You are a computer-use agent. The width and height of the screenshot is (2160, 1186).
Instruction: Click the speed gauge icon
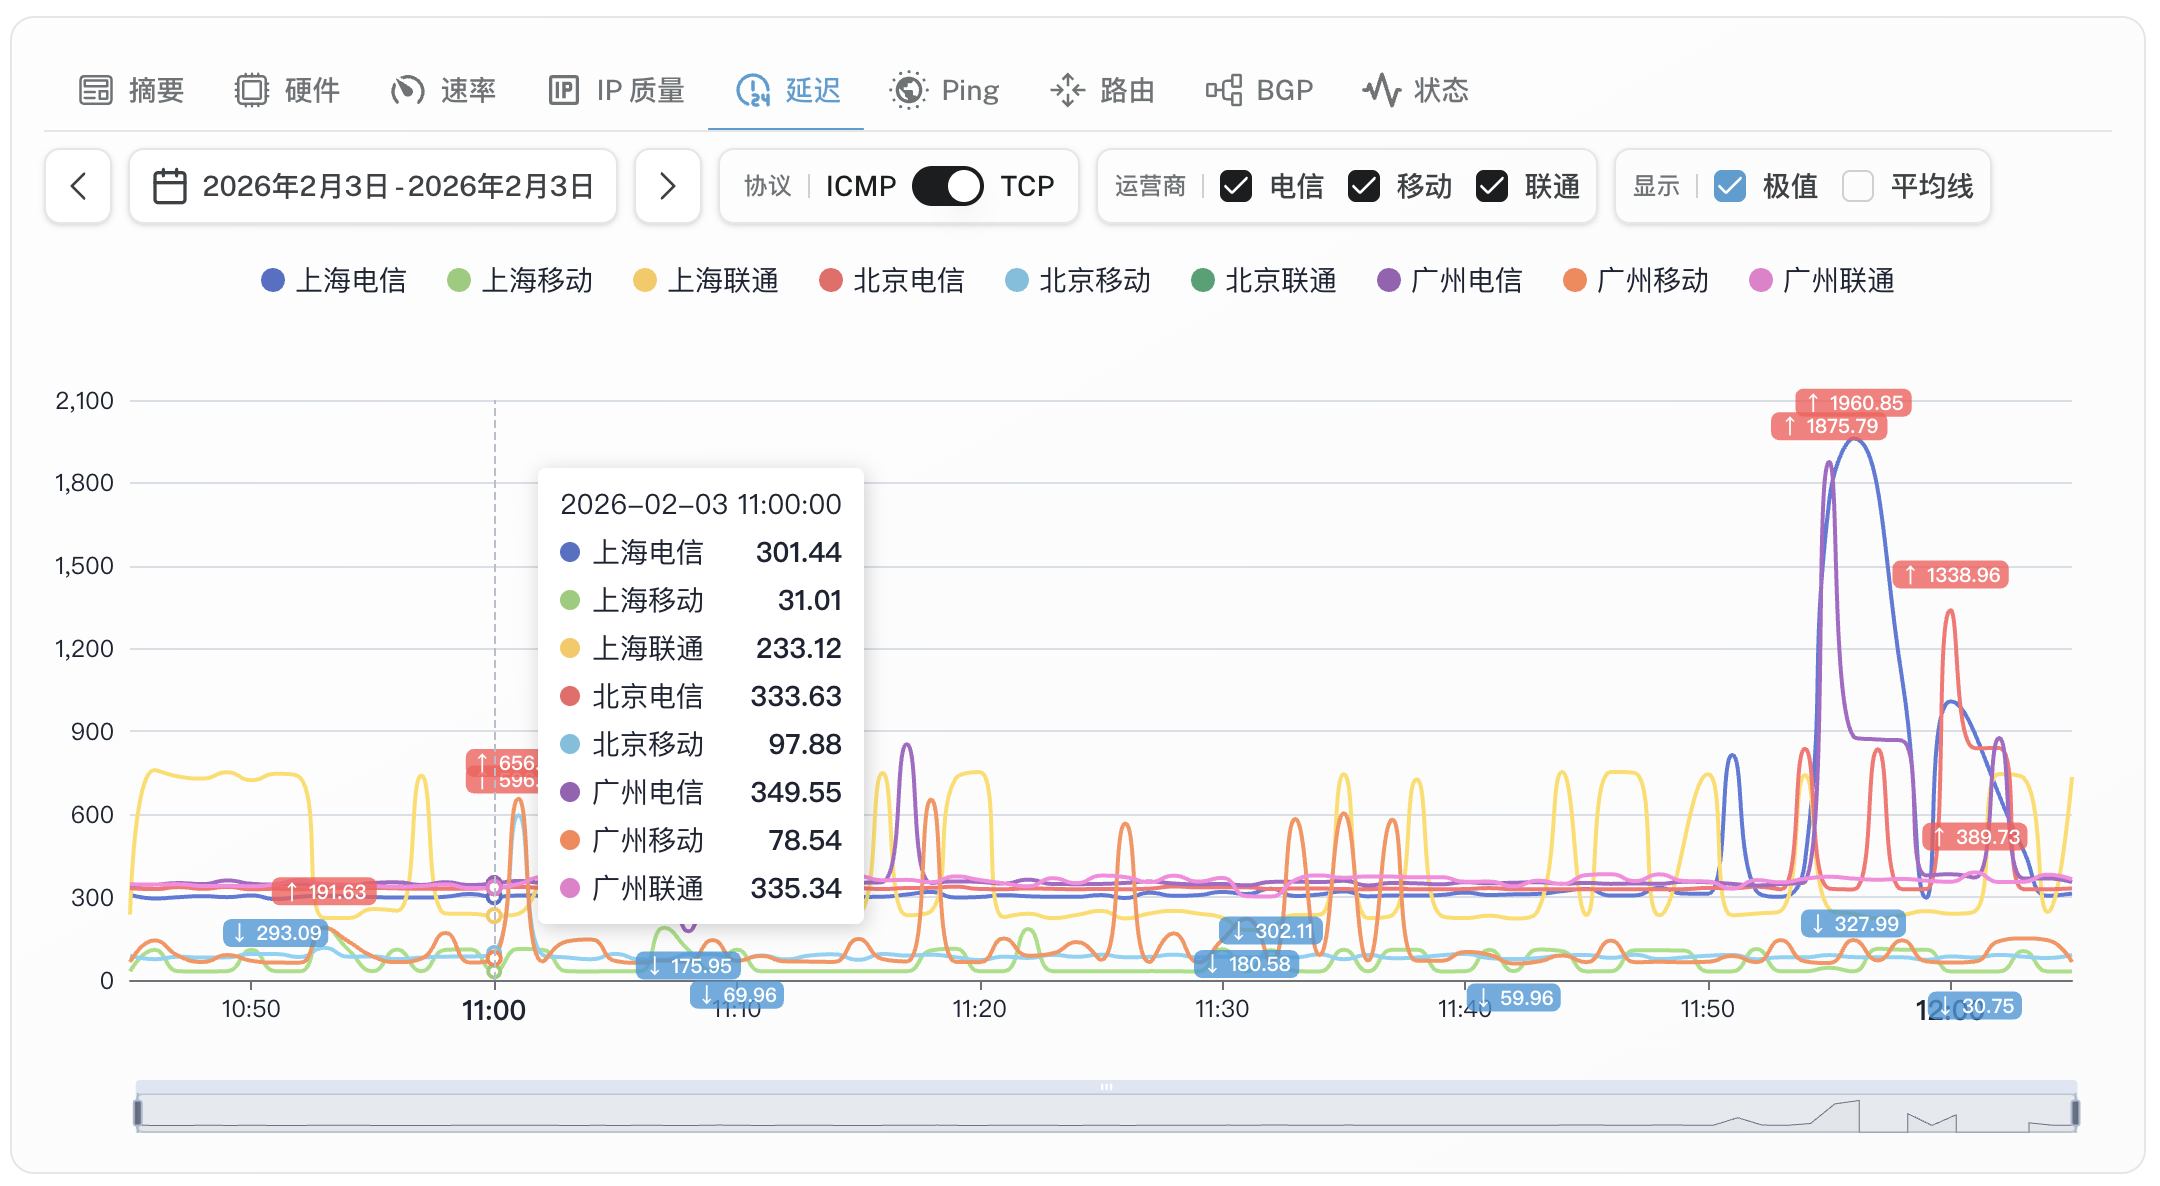[407, 90]
